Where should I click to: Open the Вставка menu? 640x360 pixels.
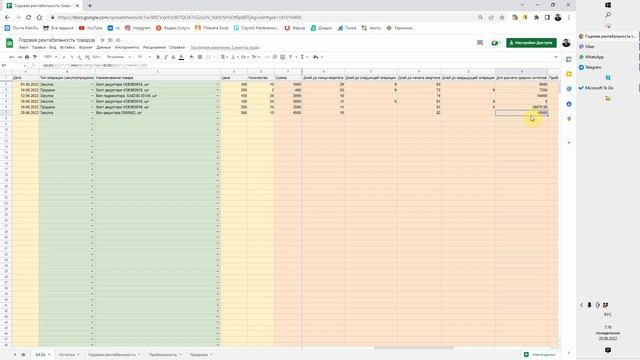pos(67,47)
